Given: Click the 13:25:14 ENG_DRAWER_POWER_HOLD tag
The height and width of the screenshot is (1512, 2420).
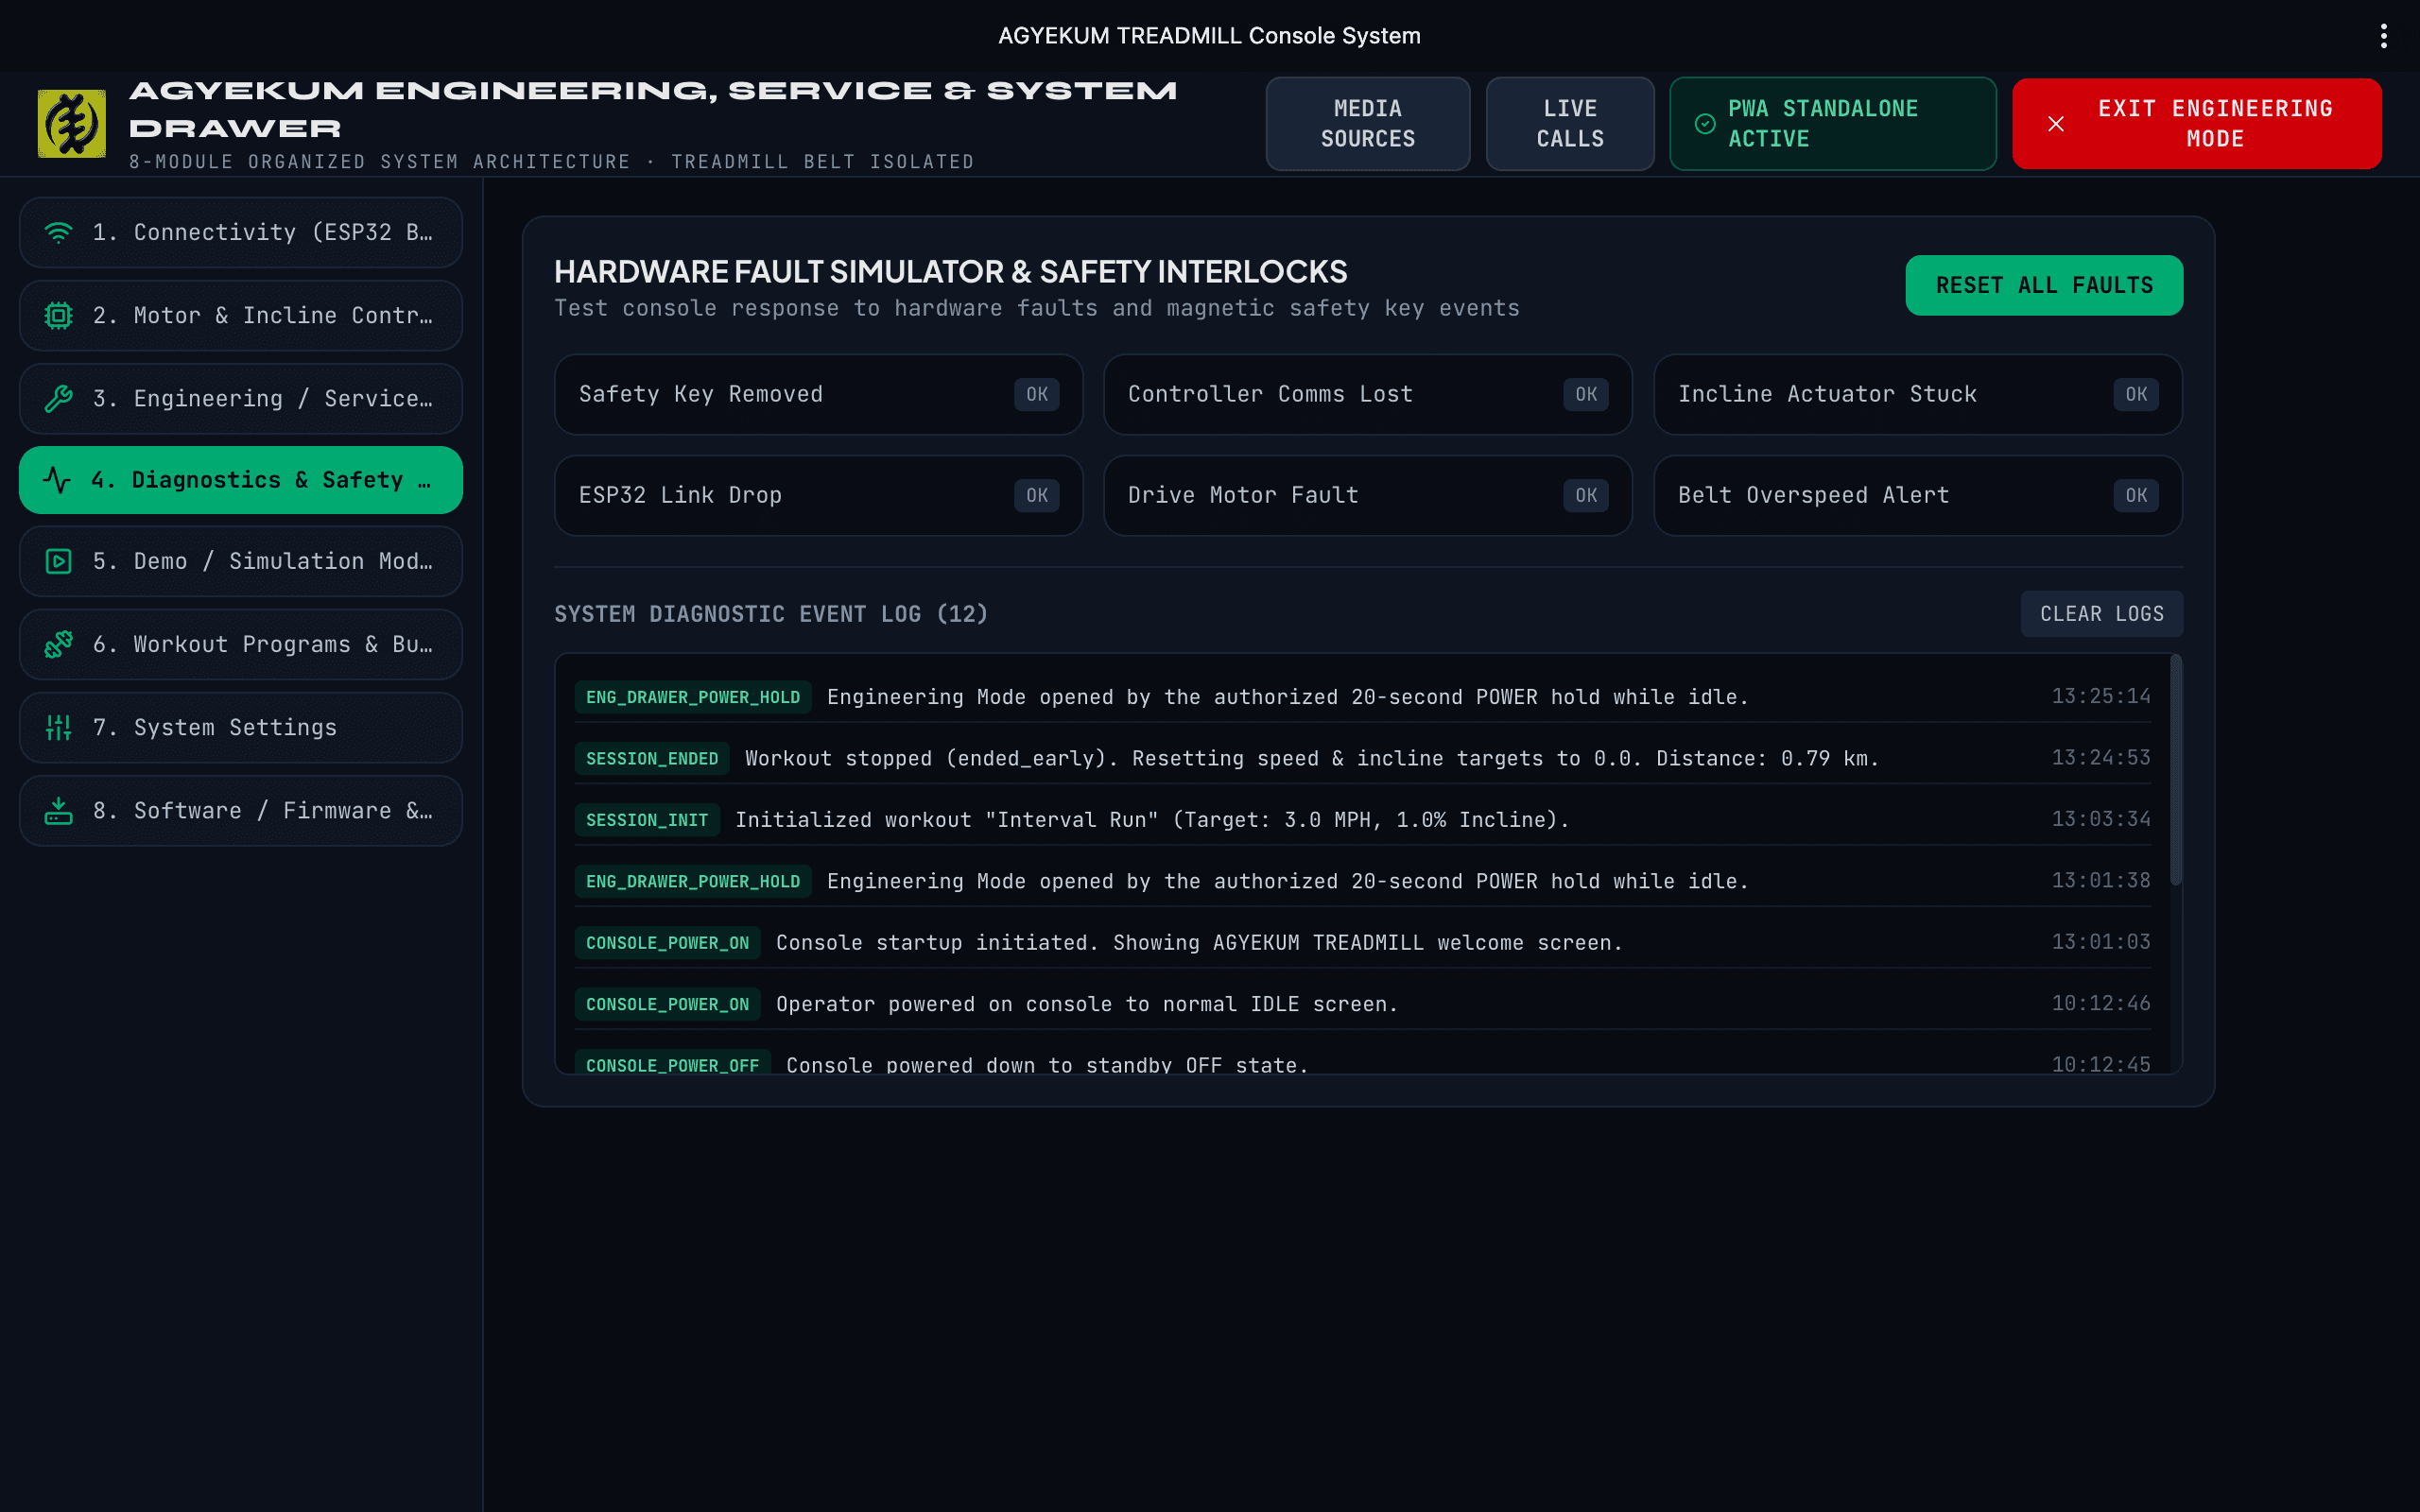Looking at the screenshot, I should click(693, 697).
